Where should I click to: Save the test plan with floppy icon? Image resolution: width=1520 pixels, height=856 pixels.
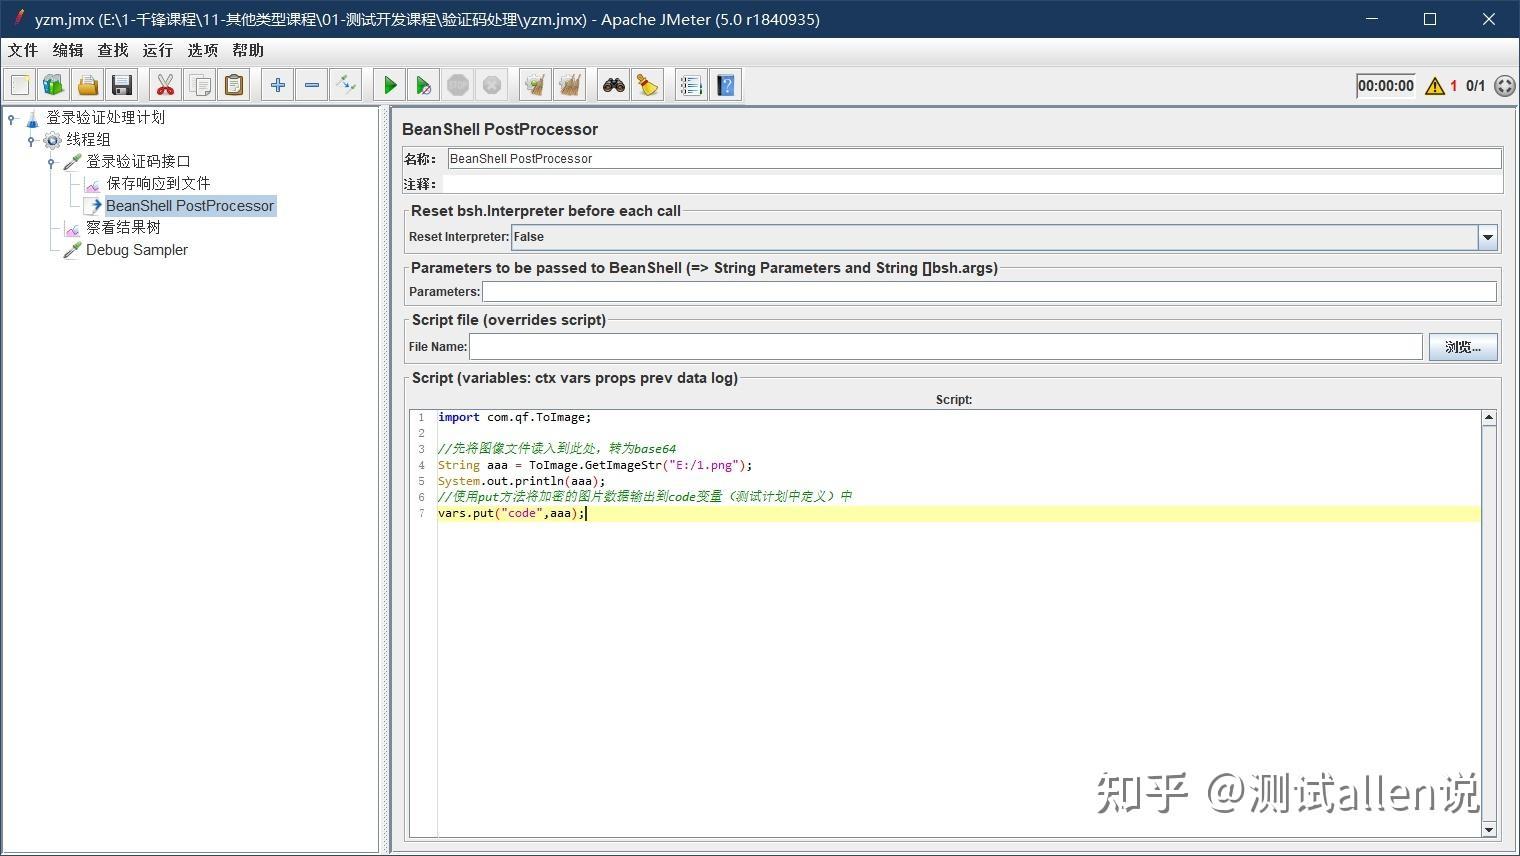[x=122, y=85]
